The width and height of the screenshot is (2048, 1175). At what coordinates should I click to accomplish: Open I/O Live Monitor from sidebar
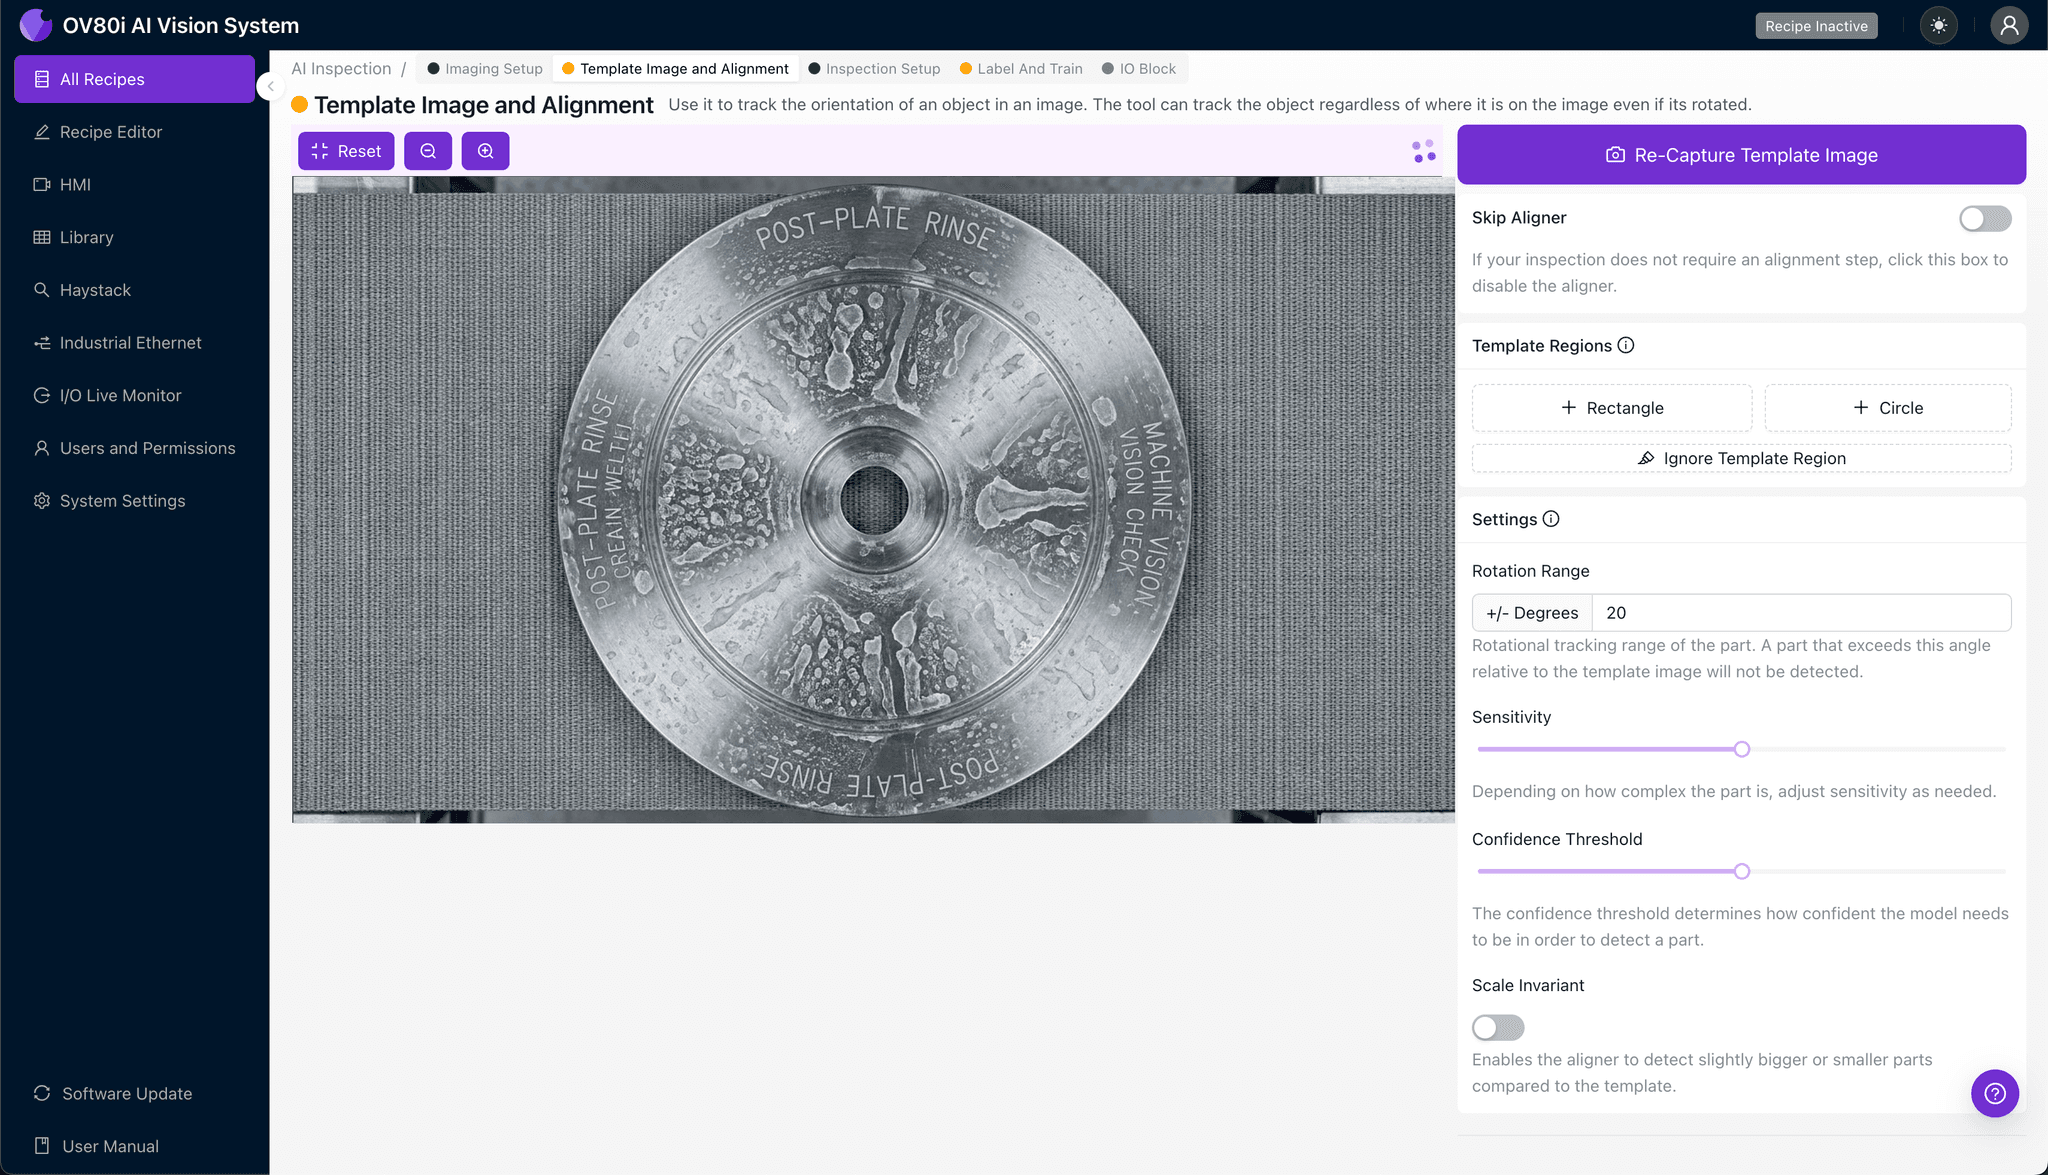click(x=117, y=395)
